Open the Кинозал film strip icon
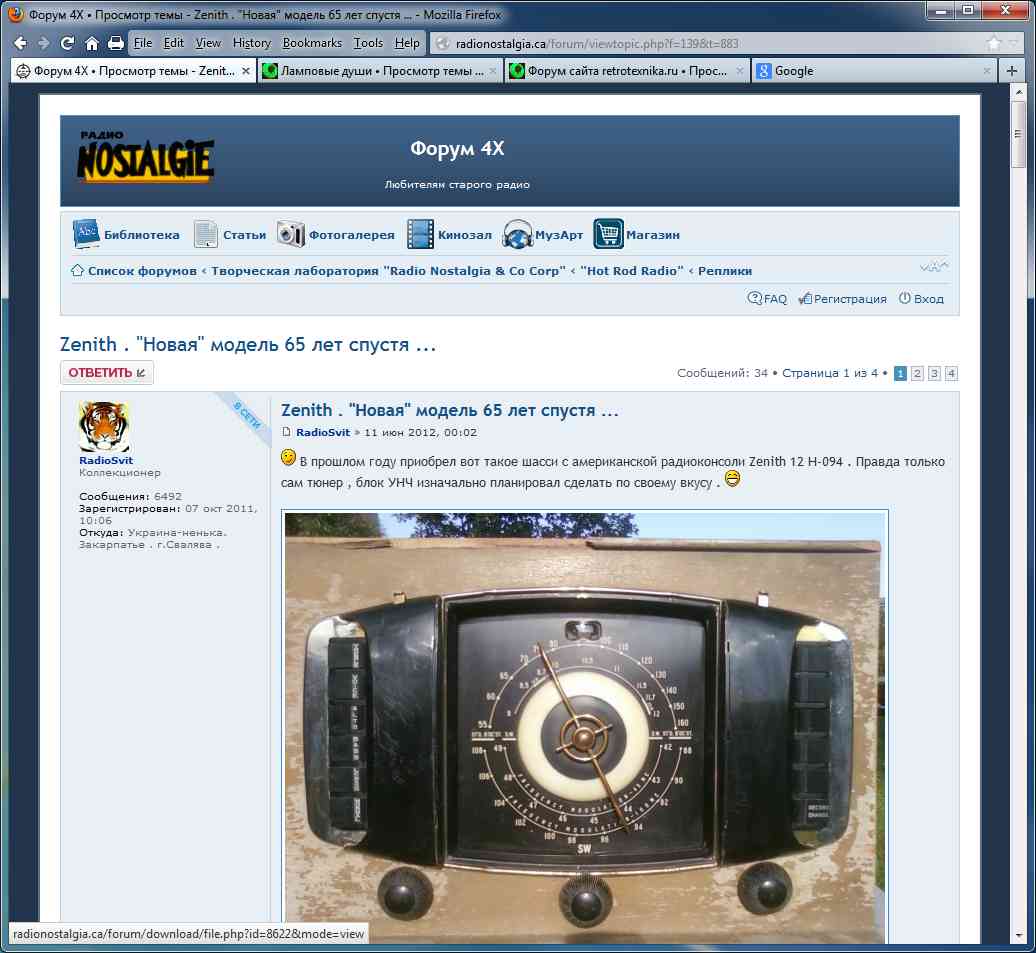This screenshot has height=953, width=1036. point(420,234)
